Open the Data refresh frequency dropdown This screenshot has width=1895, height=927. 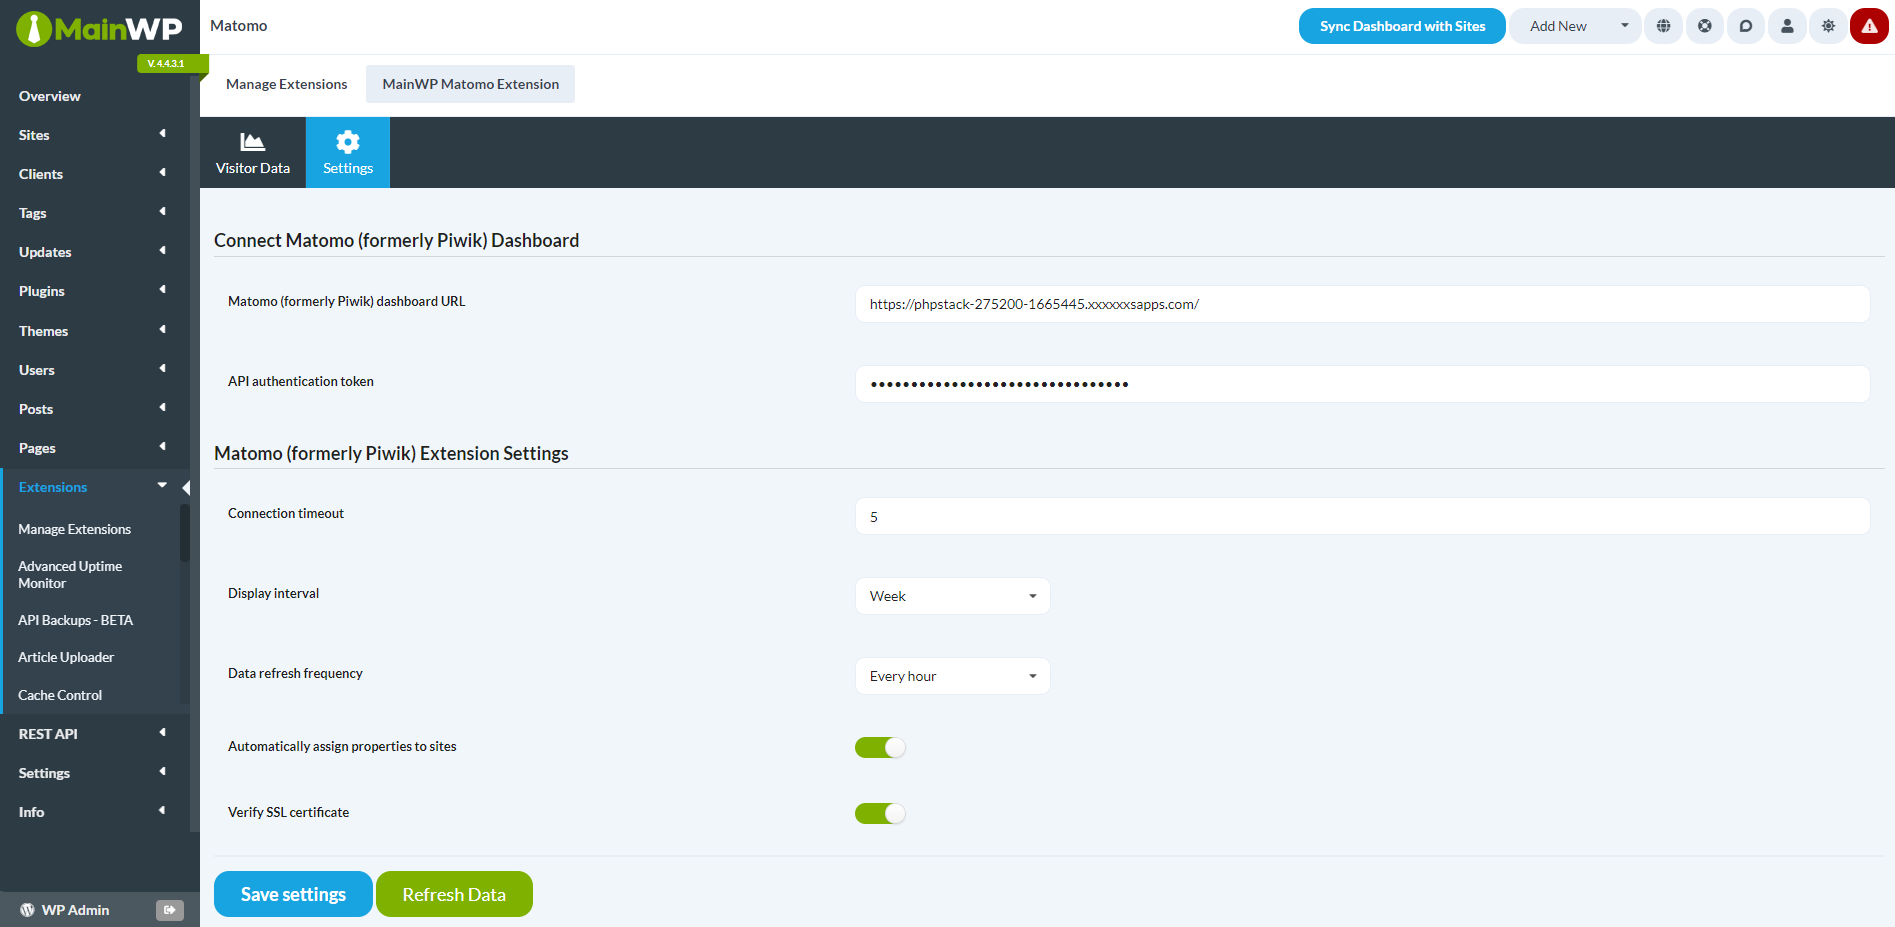(x=952, y=676)
